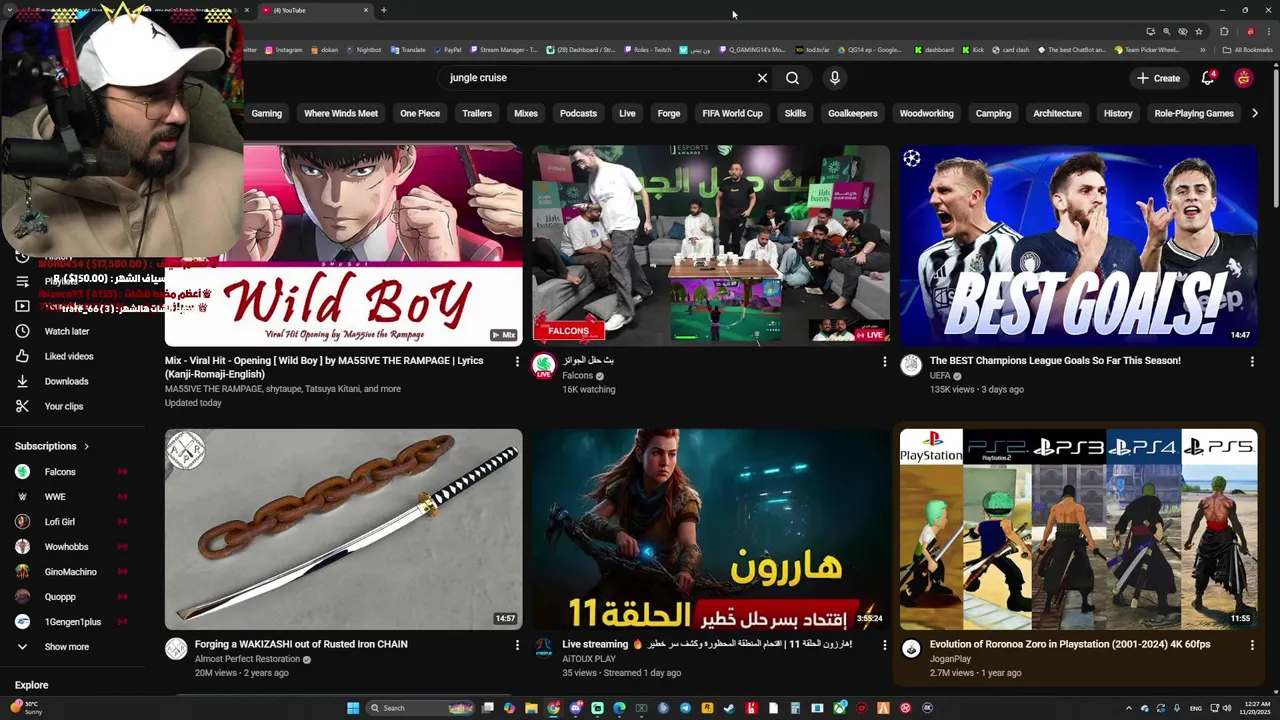1280x720 pixels.
Task: Show next category chips with the right arrow
Action: (1255, 113)
